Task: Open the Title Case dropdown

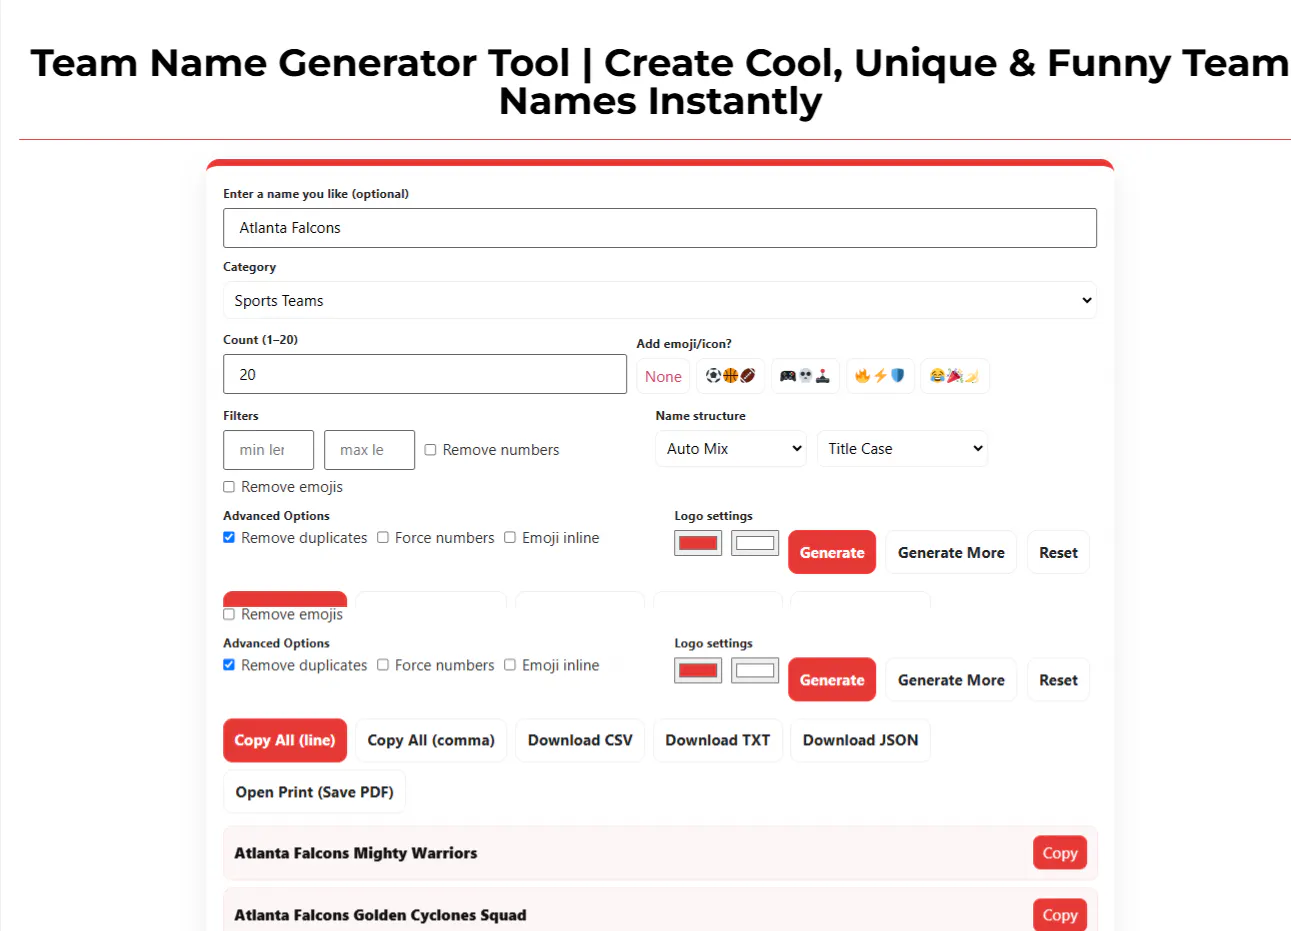Action: coord(902,449)
